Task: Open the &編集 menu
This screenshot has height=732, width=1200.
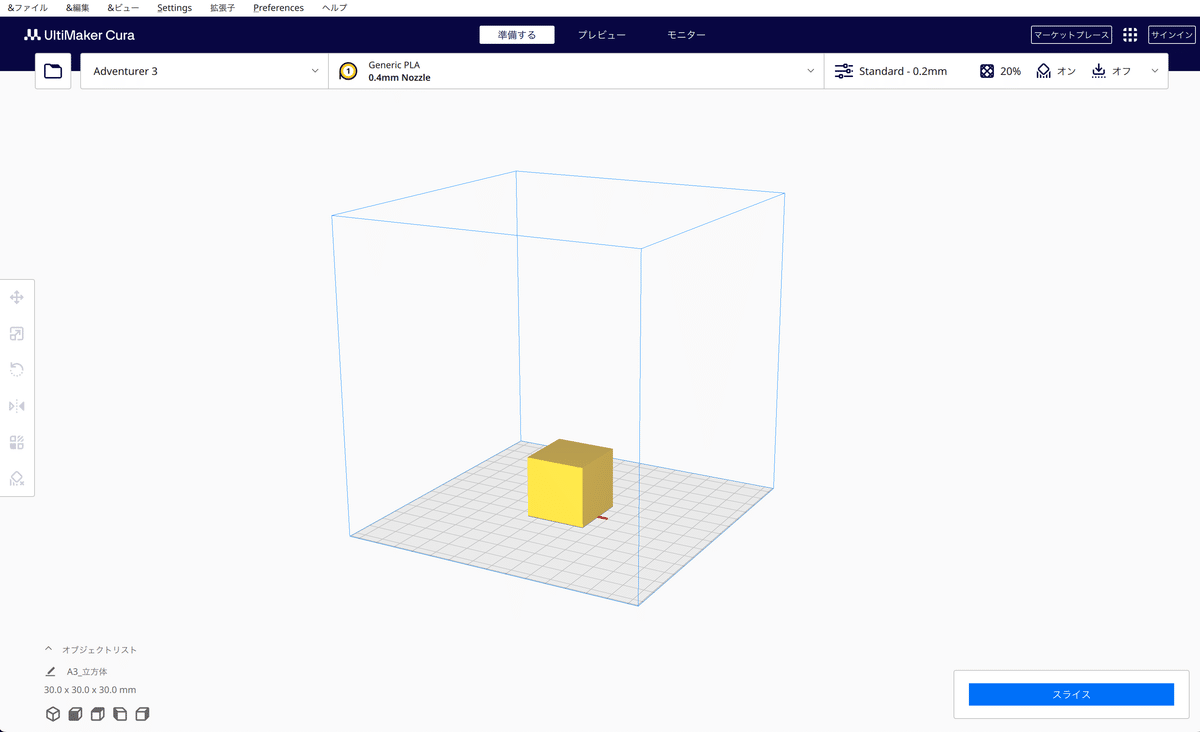Action: click(77, 8)
